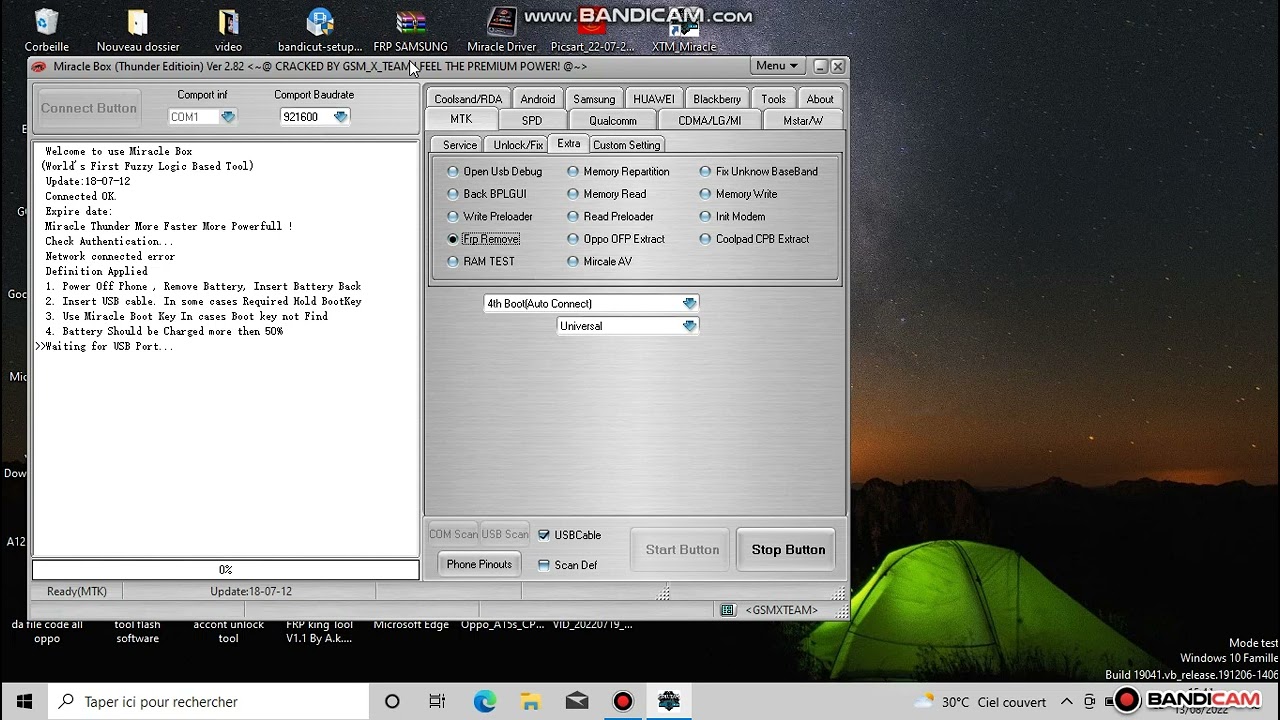Screen dimensions: 1280x720
Task: Open the Corbeille recycle bin icon
Action: click(x=46, y=30)
